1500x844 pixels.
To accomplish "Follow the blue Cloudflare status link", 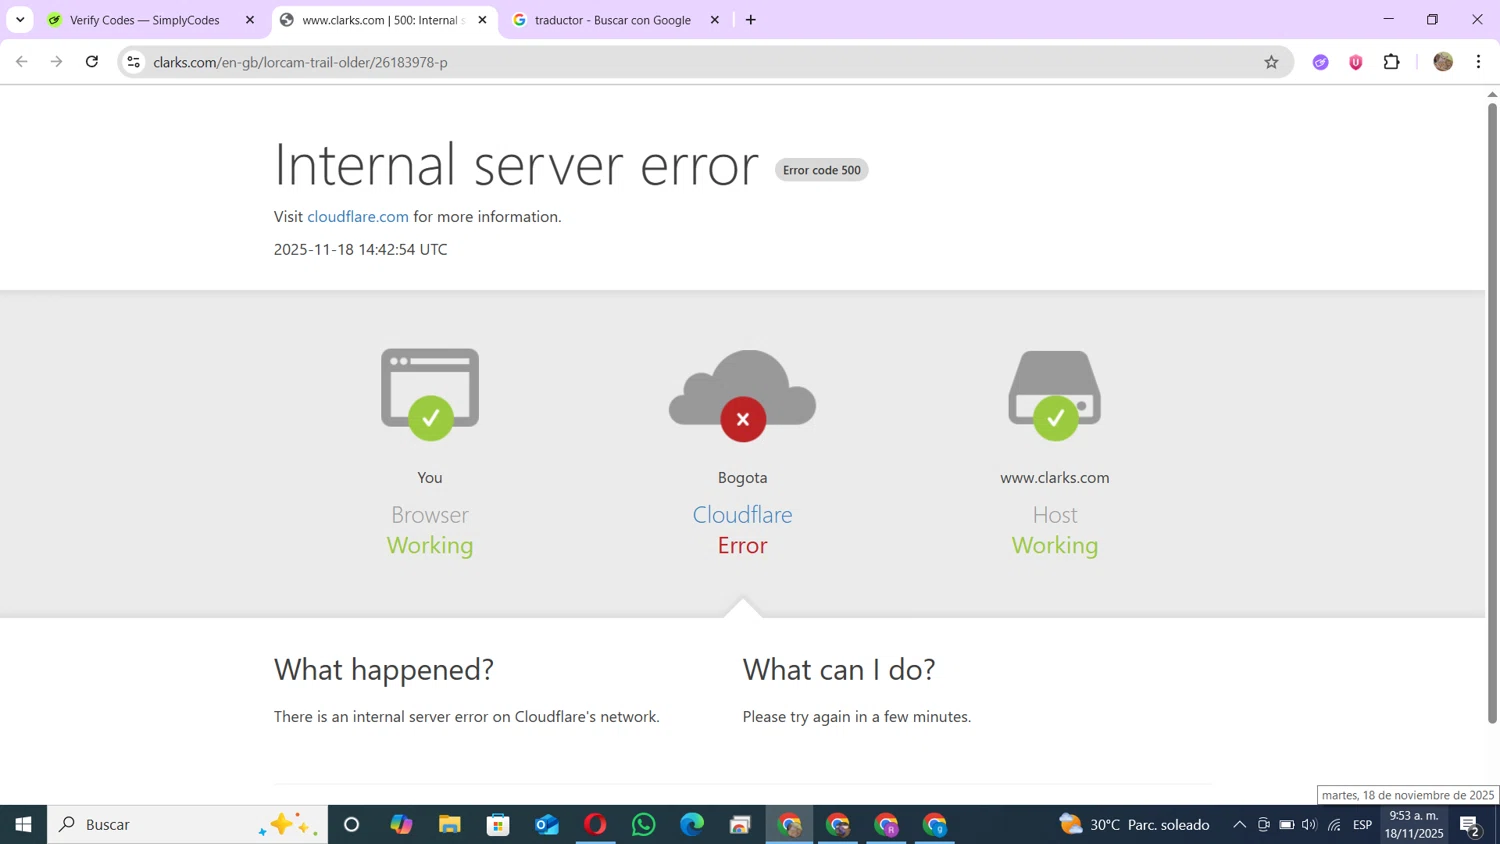I will (742, 514).
